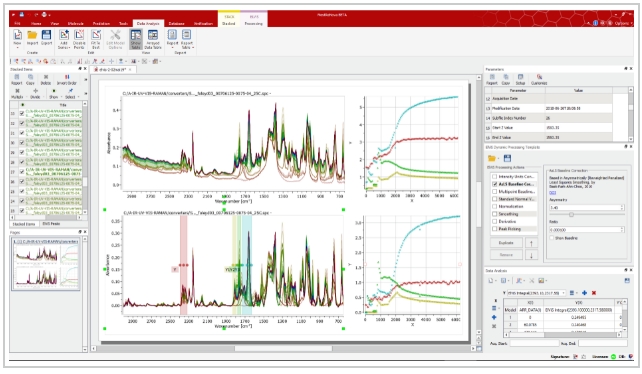Click the page thumbnail in Pages panel
The image size is (642, 374).
tap(46, 265)
